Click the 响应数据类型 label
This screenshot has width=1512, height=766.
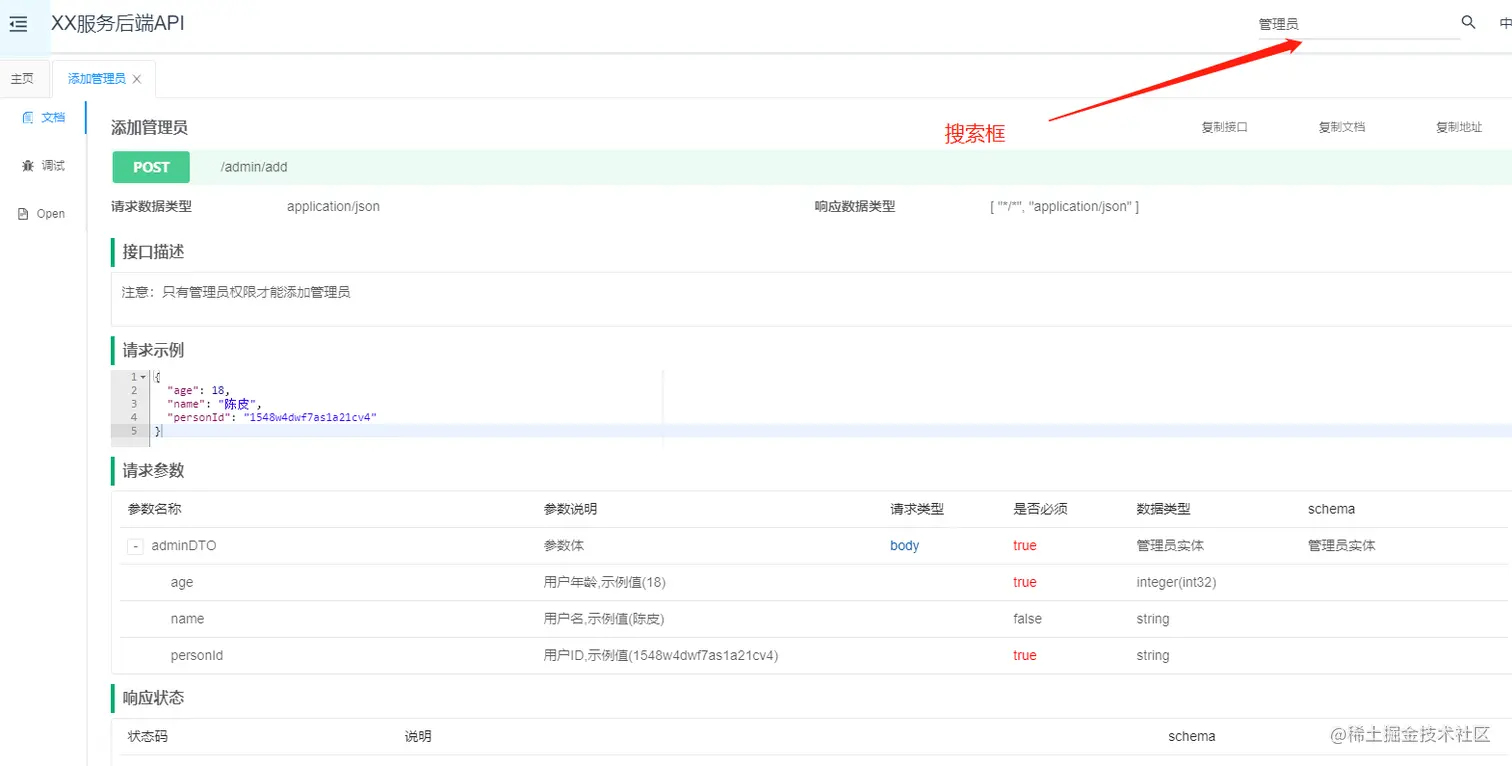click(x=855, y=207)
